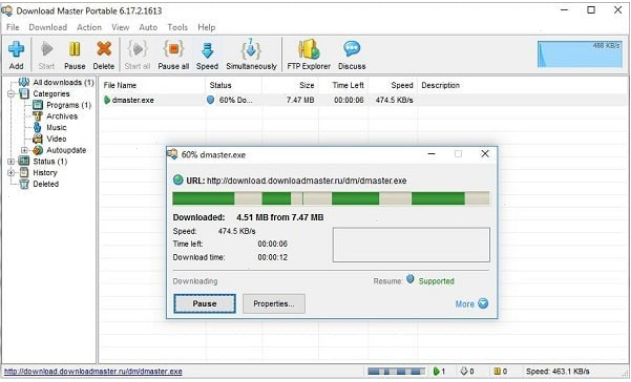The height and width of the screenshot is (382, 631).
Task: Click the 7.47 MB size cell
Action: 300,100
